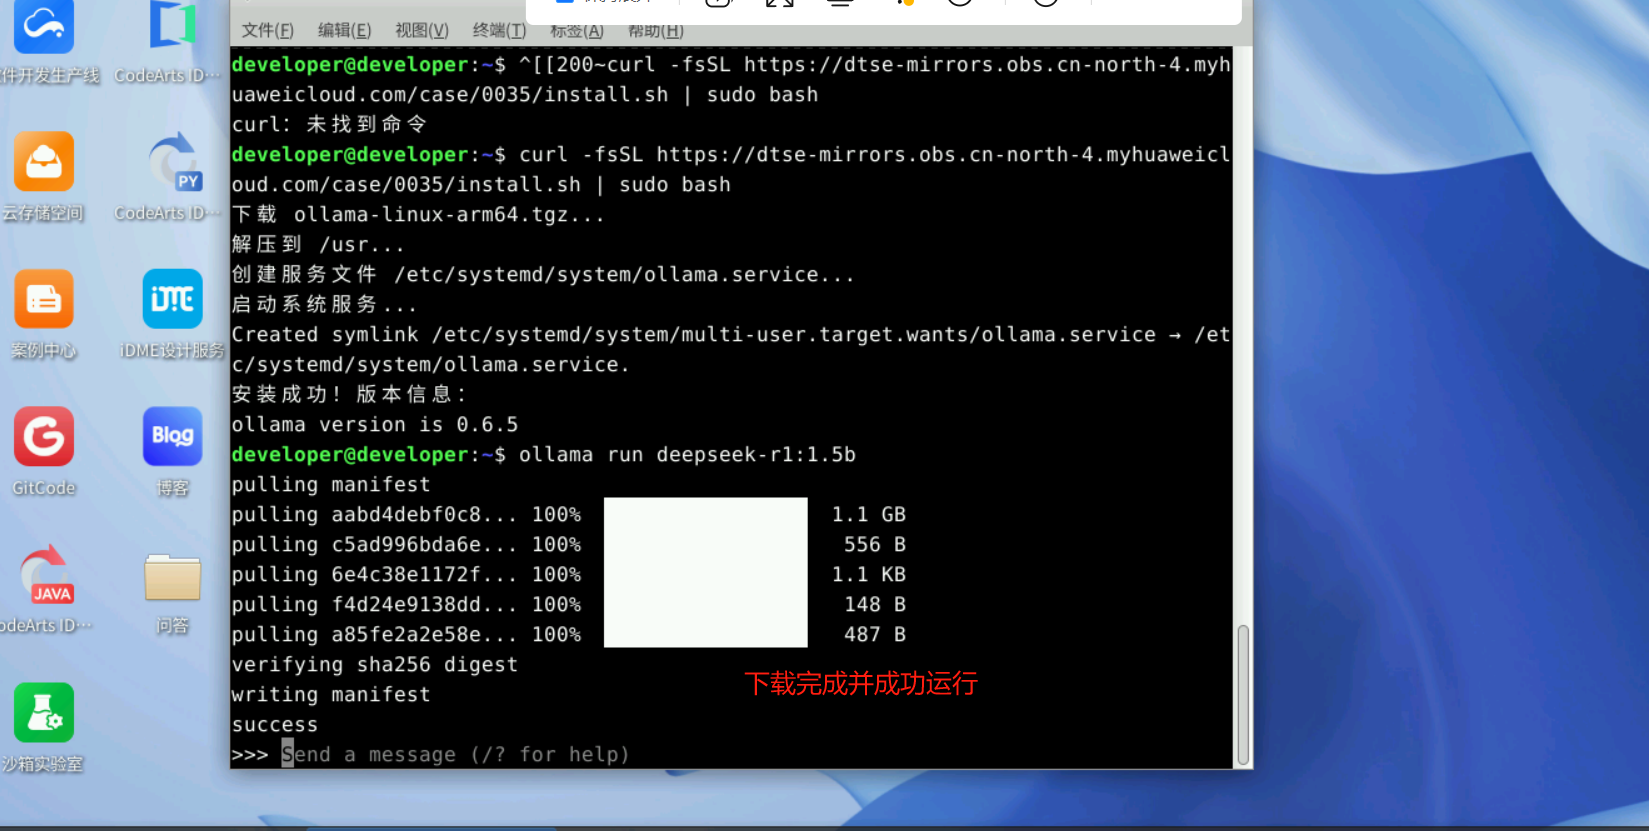Click the '启动系统服务...' output line

coord(324,304)
